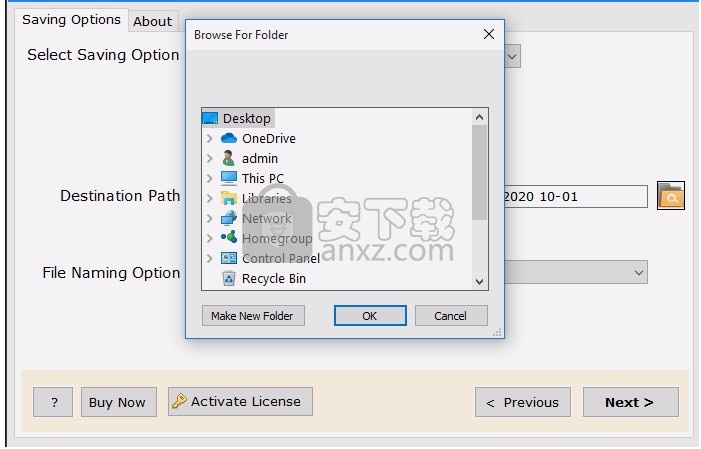Select the admin folder label
Image resolution: width=701 pixels, height=449 pixels.
[260, 158]
